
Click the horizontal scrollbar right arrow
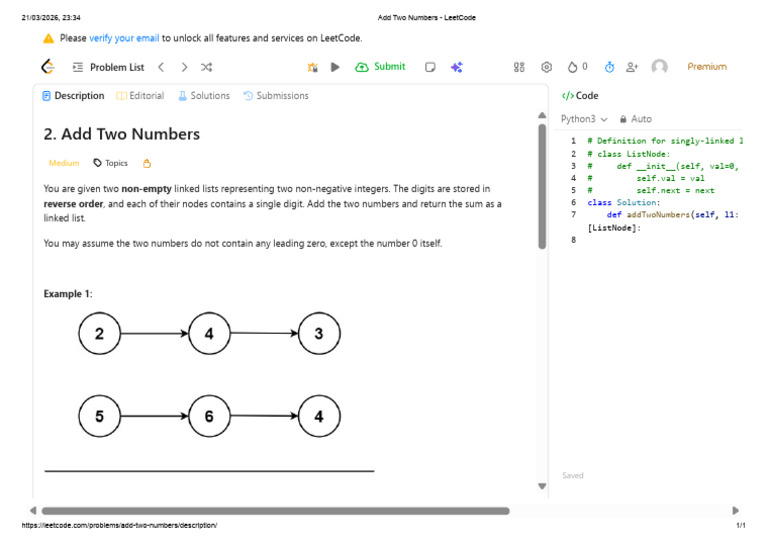tap(735, 511)
